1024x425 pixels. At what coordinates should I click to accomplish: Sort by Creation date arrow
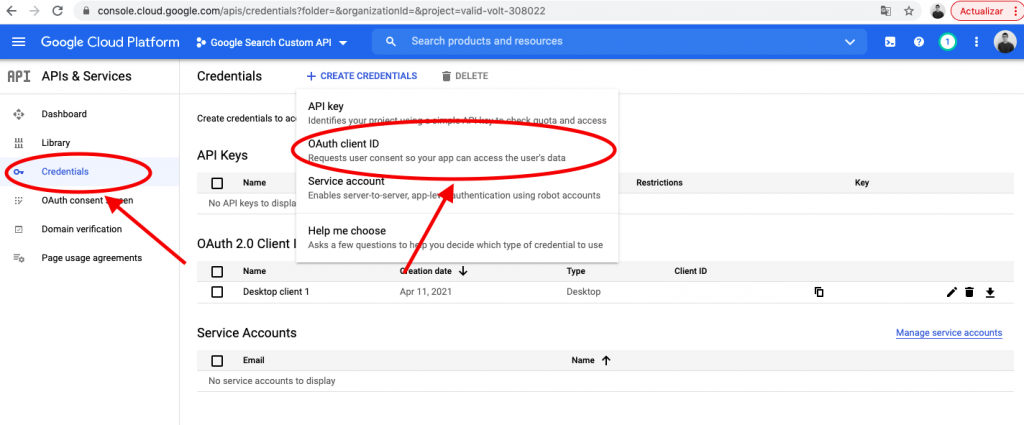click(x=463, y=270)
